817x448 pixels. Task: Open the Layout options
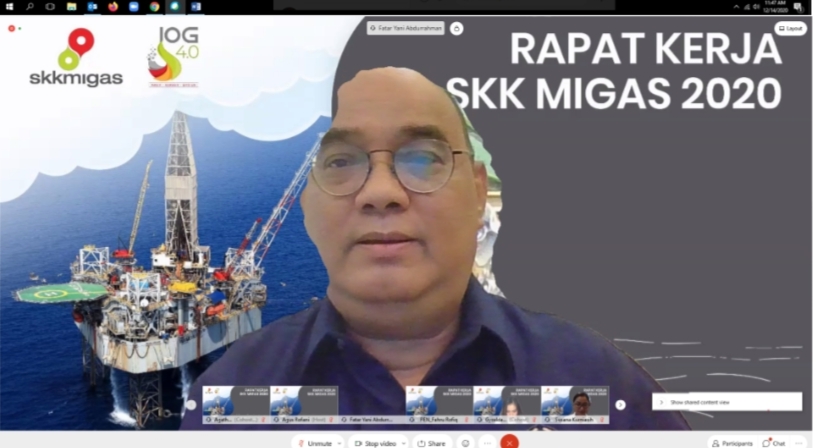pyautogui.click(x=790, y=28)
